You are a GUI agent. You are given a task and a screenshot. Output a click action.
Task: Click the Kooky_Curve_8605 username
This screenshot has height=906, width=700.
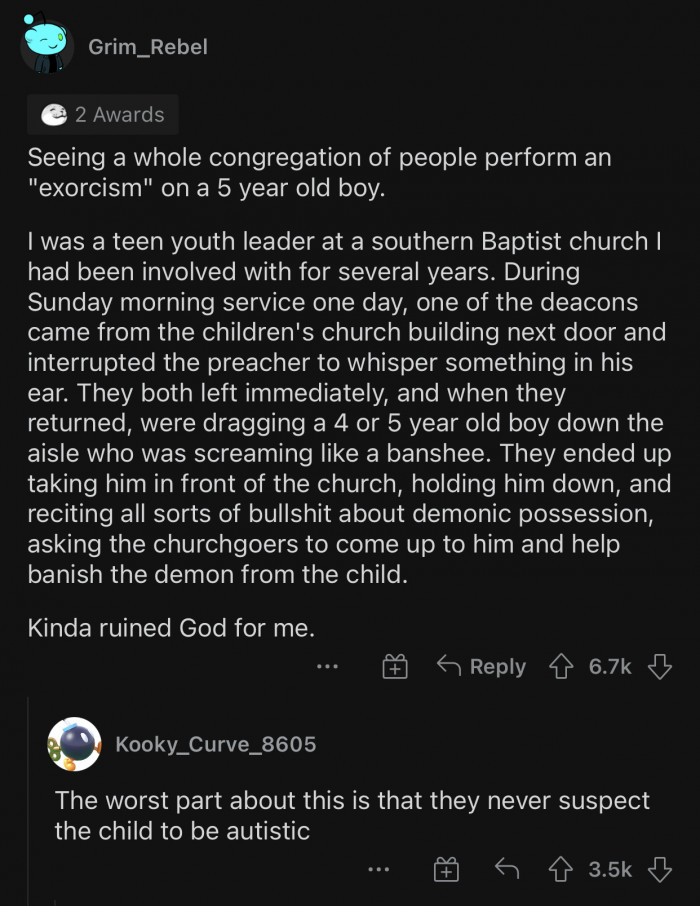215,745
